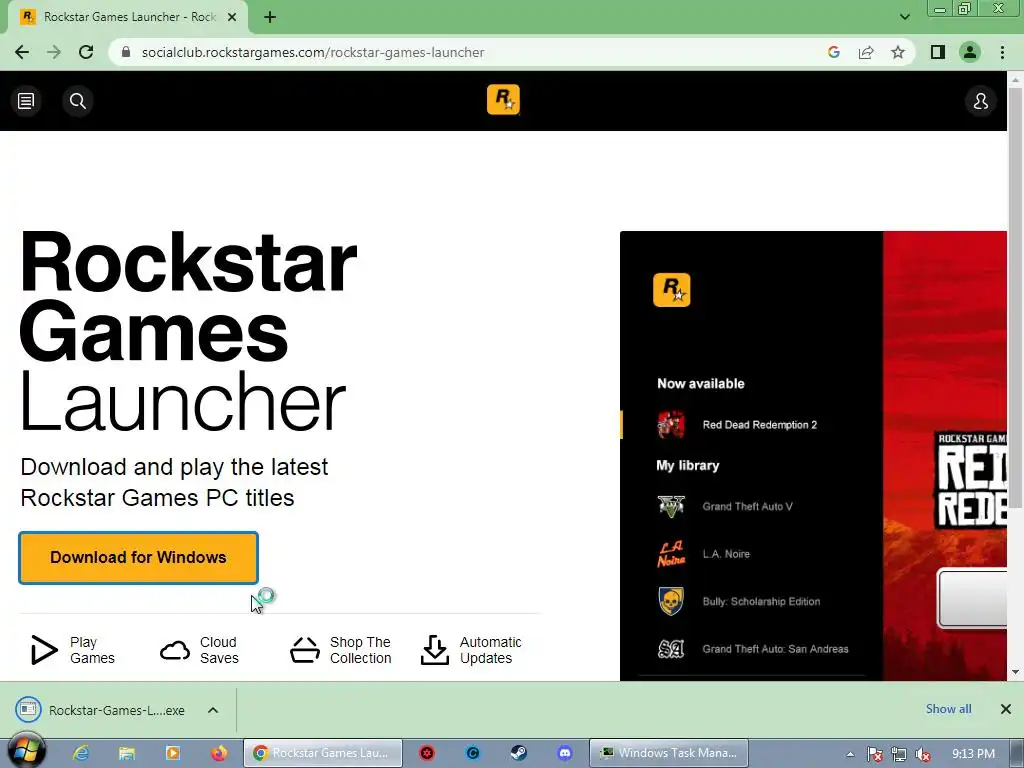
Task: Select Bully: Scholarship Edition entry
Action: 751,601
